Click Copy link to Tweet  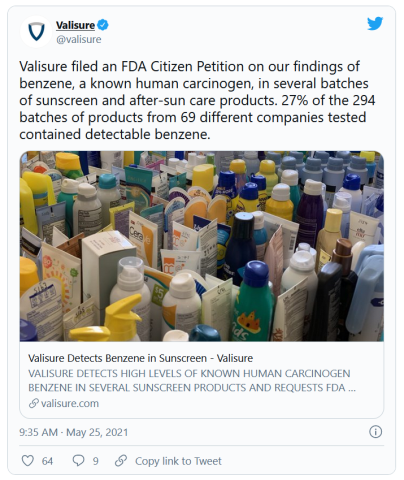pos(178,461)
